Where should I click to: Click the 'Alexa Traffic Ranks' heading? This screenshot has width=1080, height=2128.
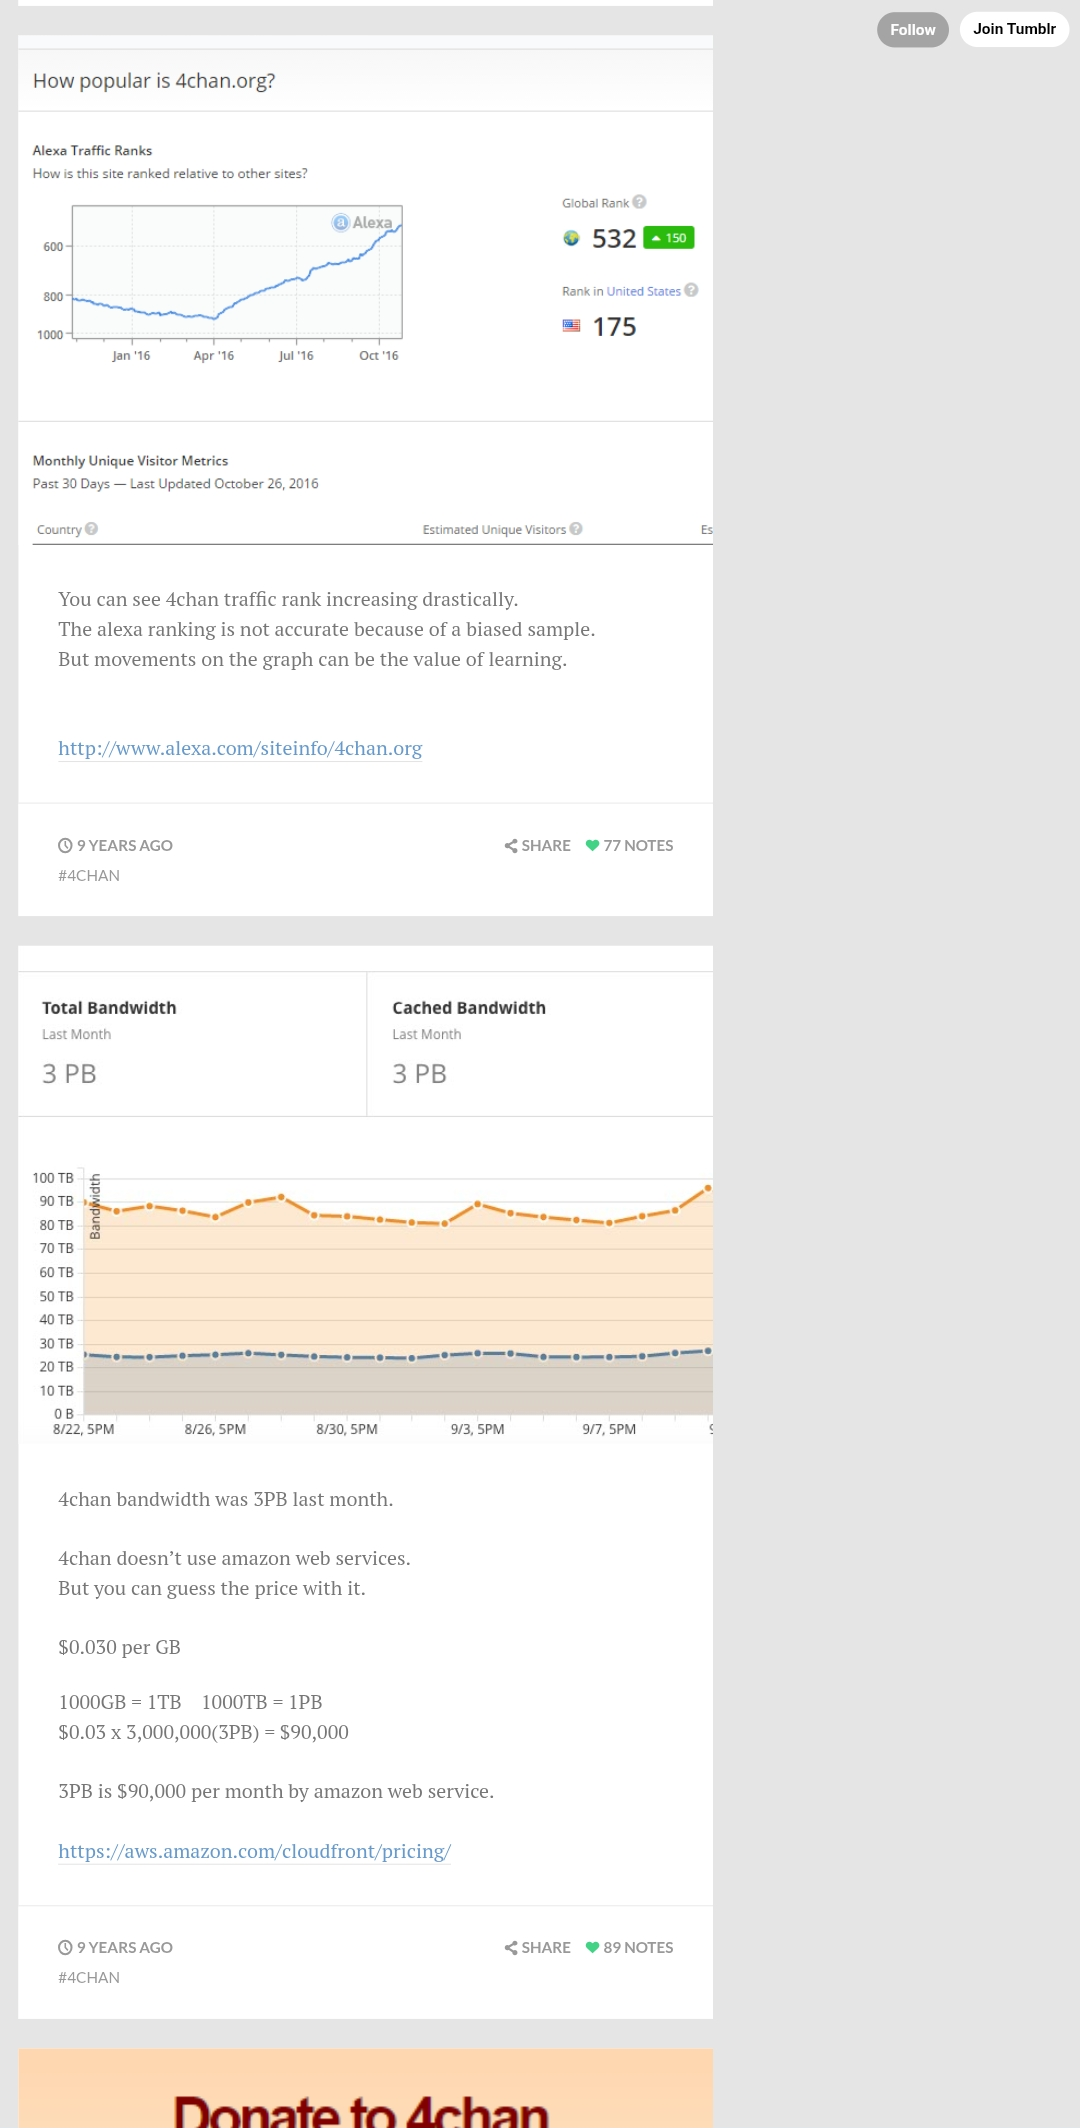pyautogui.click(x=92, y=151)
